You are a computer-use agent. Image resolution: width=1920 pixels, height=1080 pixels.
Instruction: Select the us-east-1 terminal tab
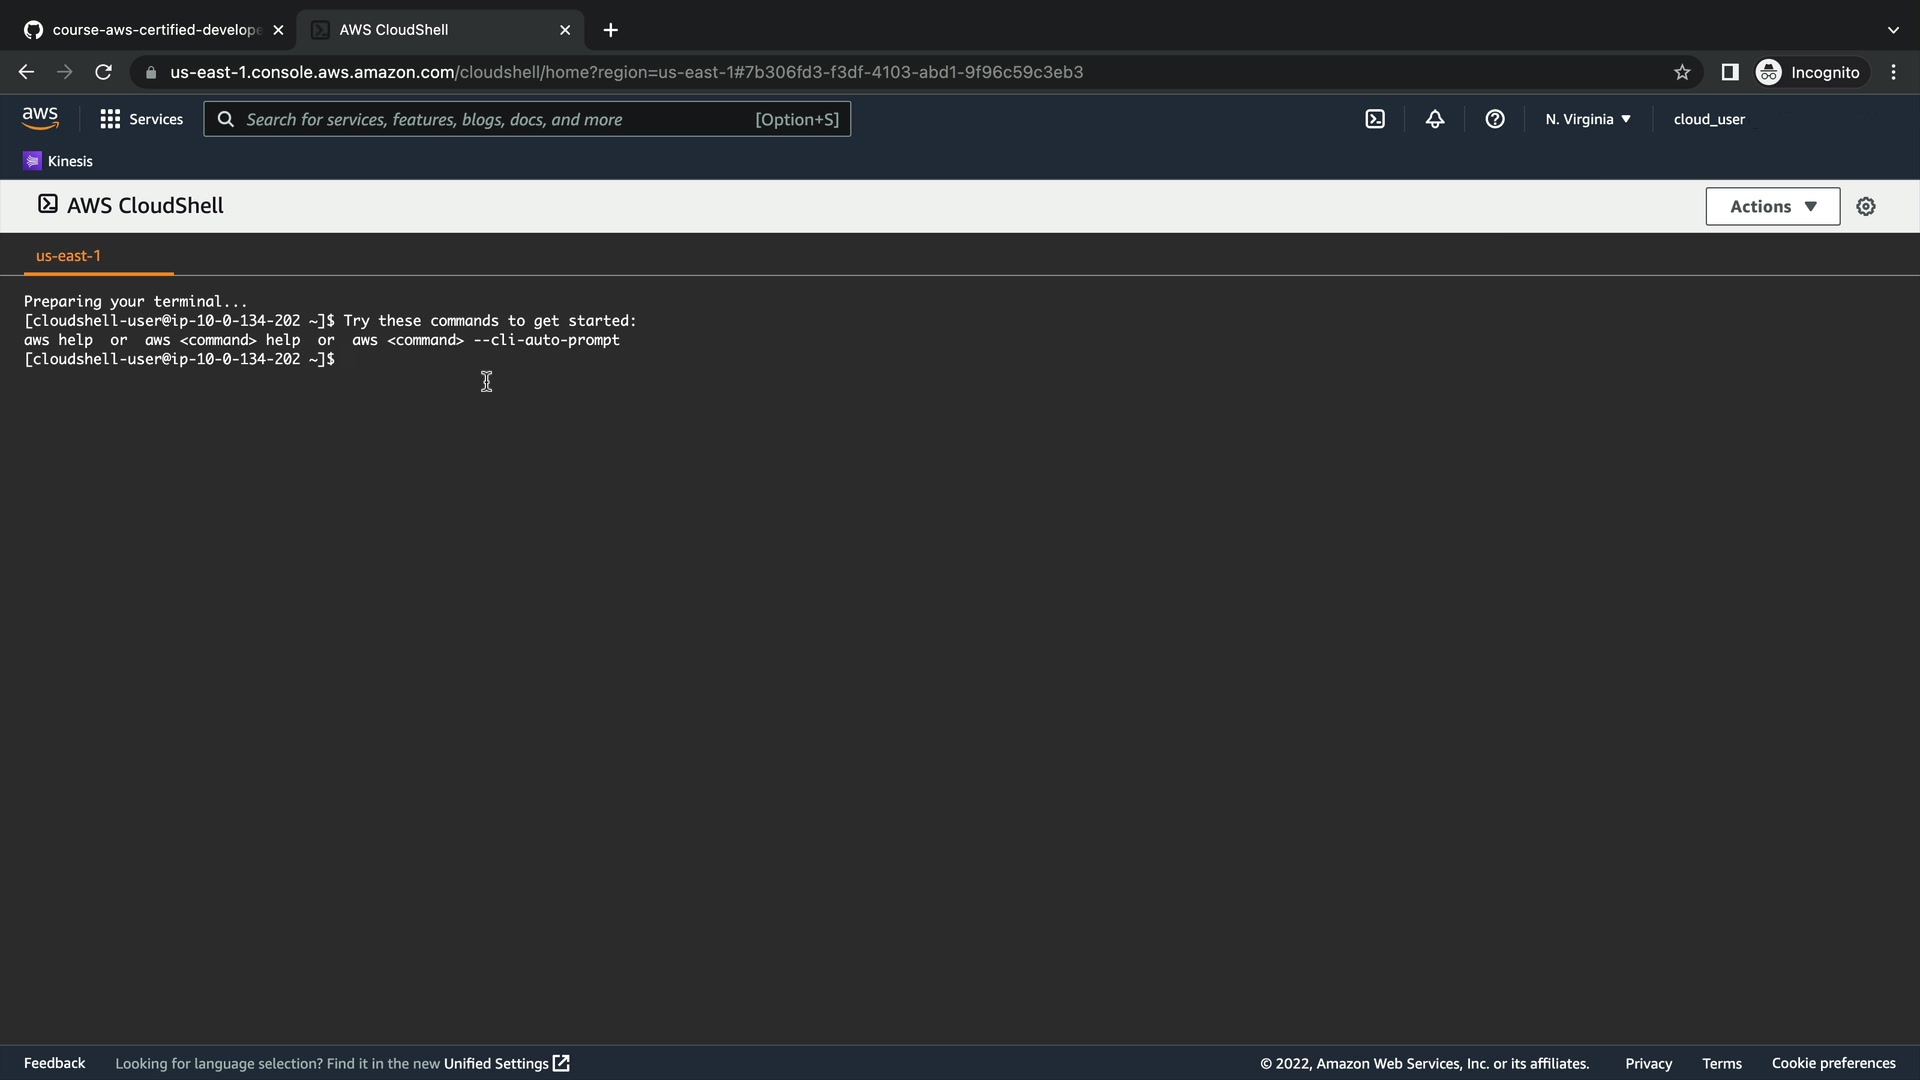point(68,256)
